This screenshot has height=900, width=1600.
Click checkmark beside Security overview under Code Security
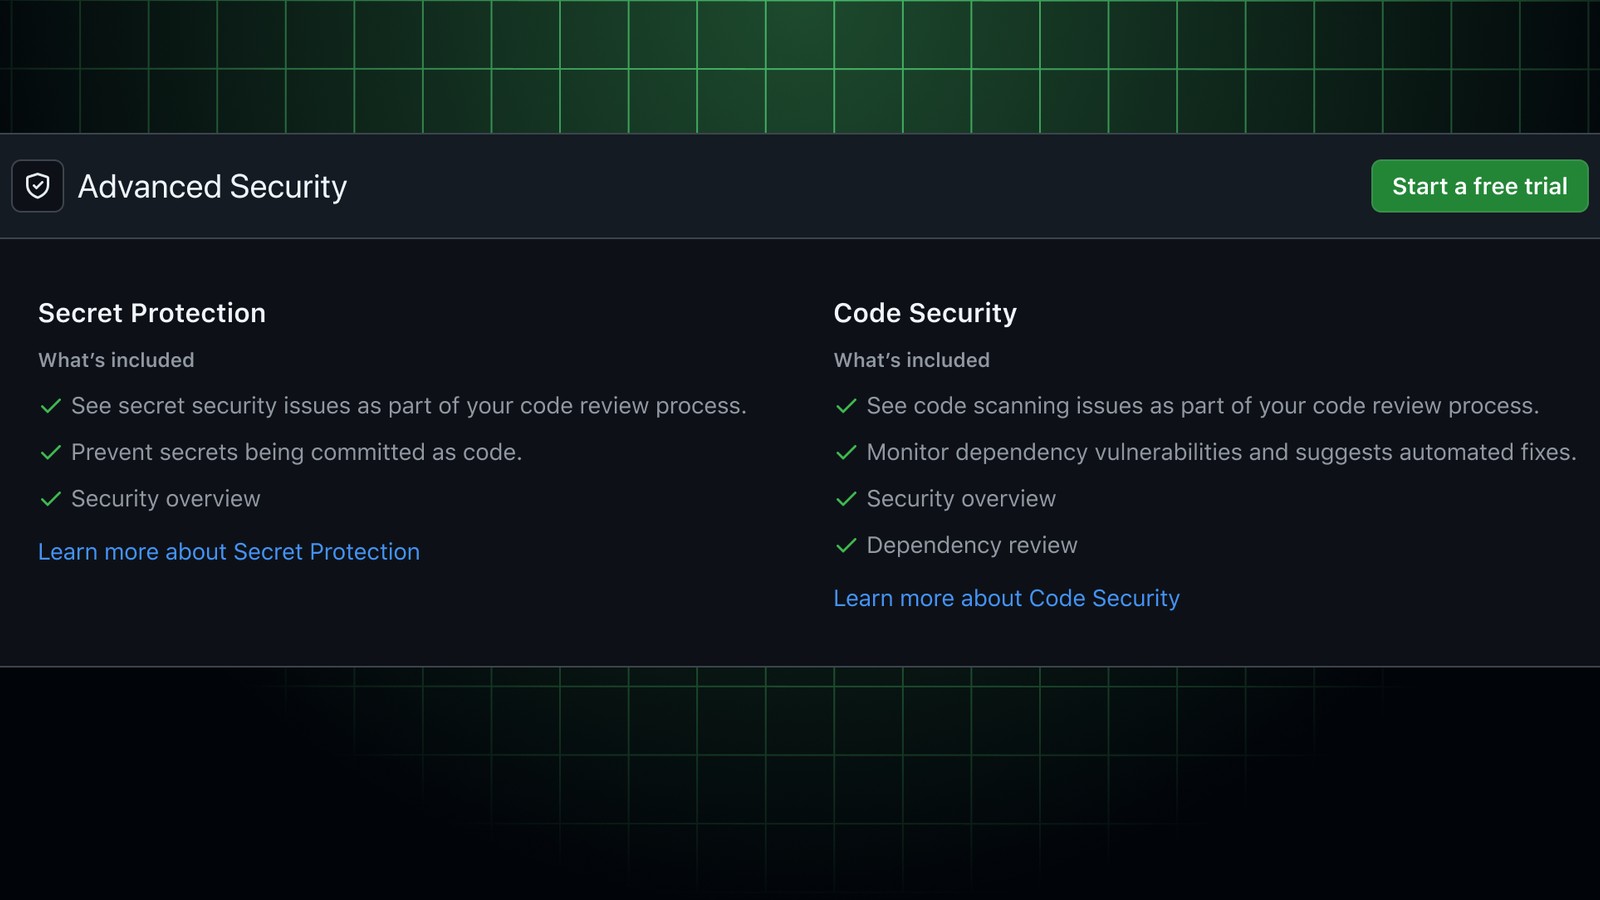pos(846,499)
